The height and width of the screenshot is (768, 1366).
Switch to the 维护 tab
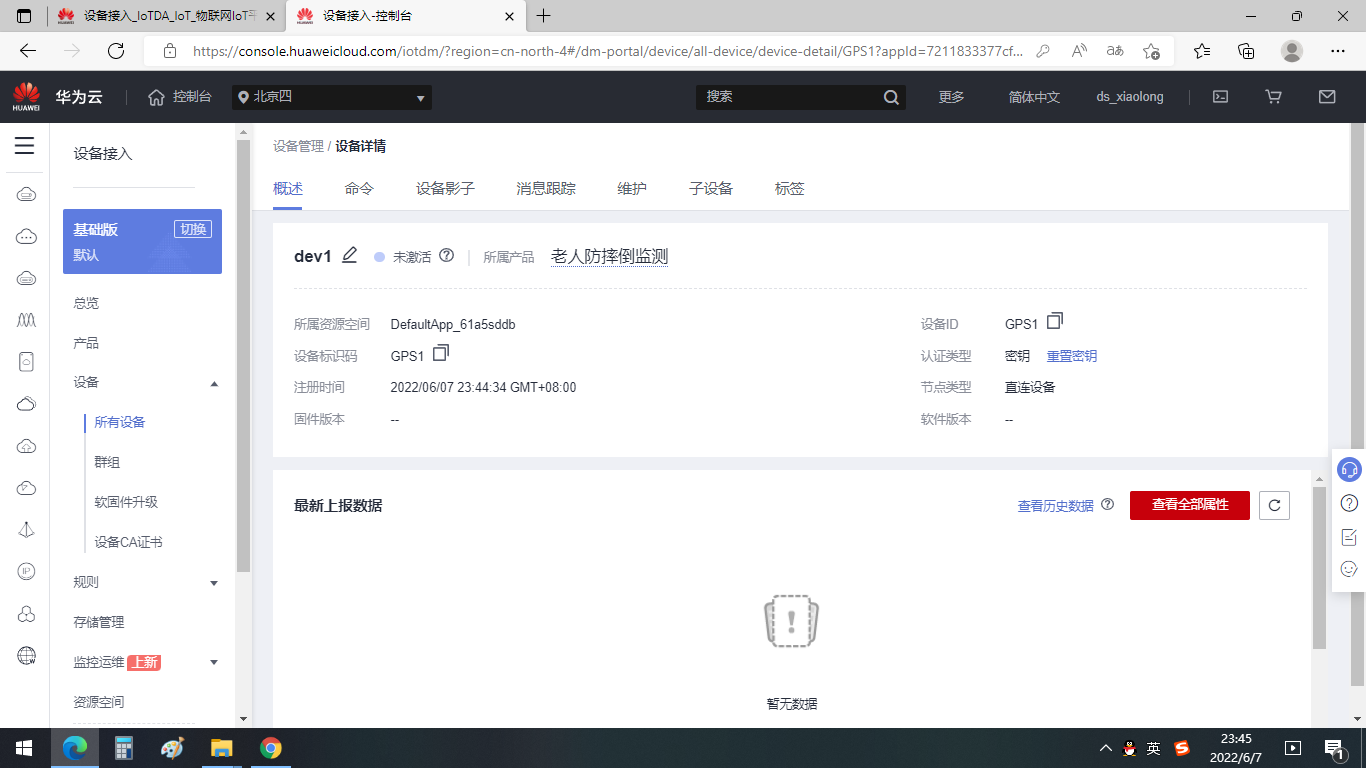coord(632,188)
